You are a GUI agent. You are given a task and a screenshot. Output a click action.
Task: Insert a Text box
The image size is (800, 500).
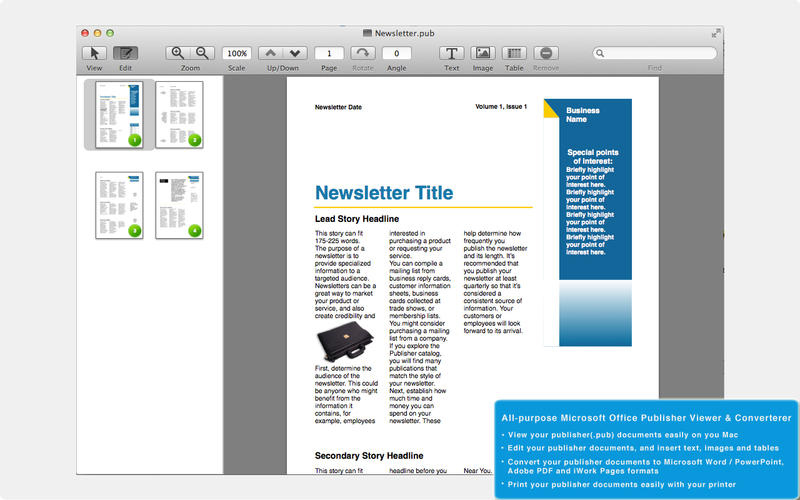pyautogui.click(x=452, y=53)
